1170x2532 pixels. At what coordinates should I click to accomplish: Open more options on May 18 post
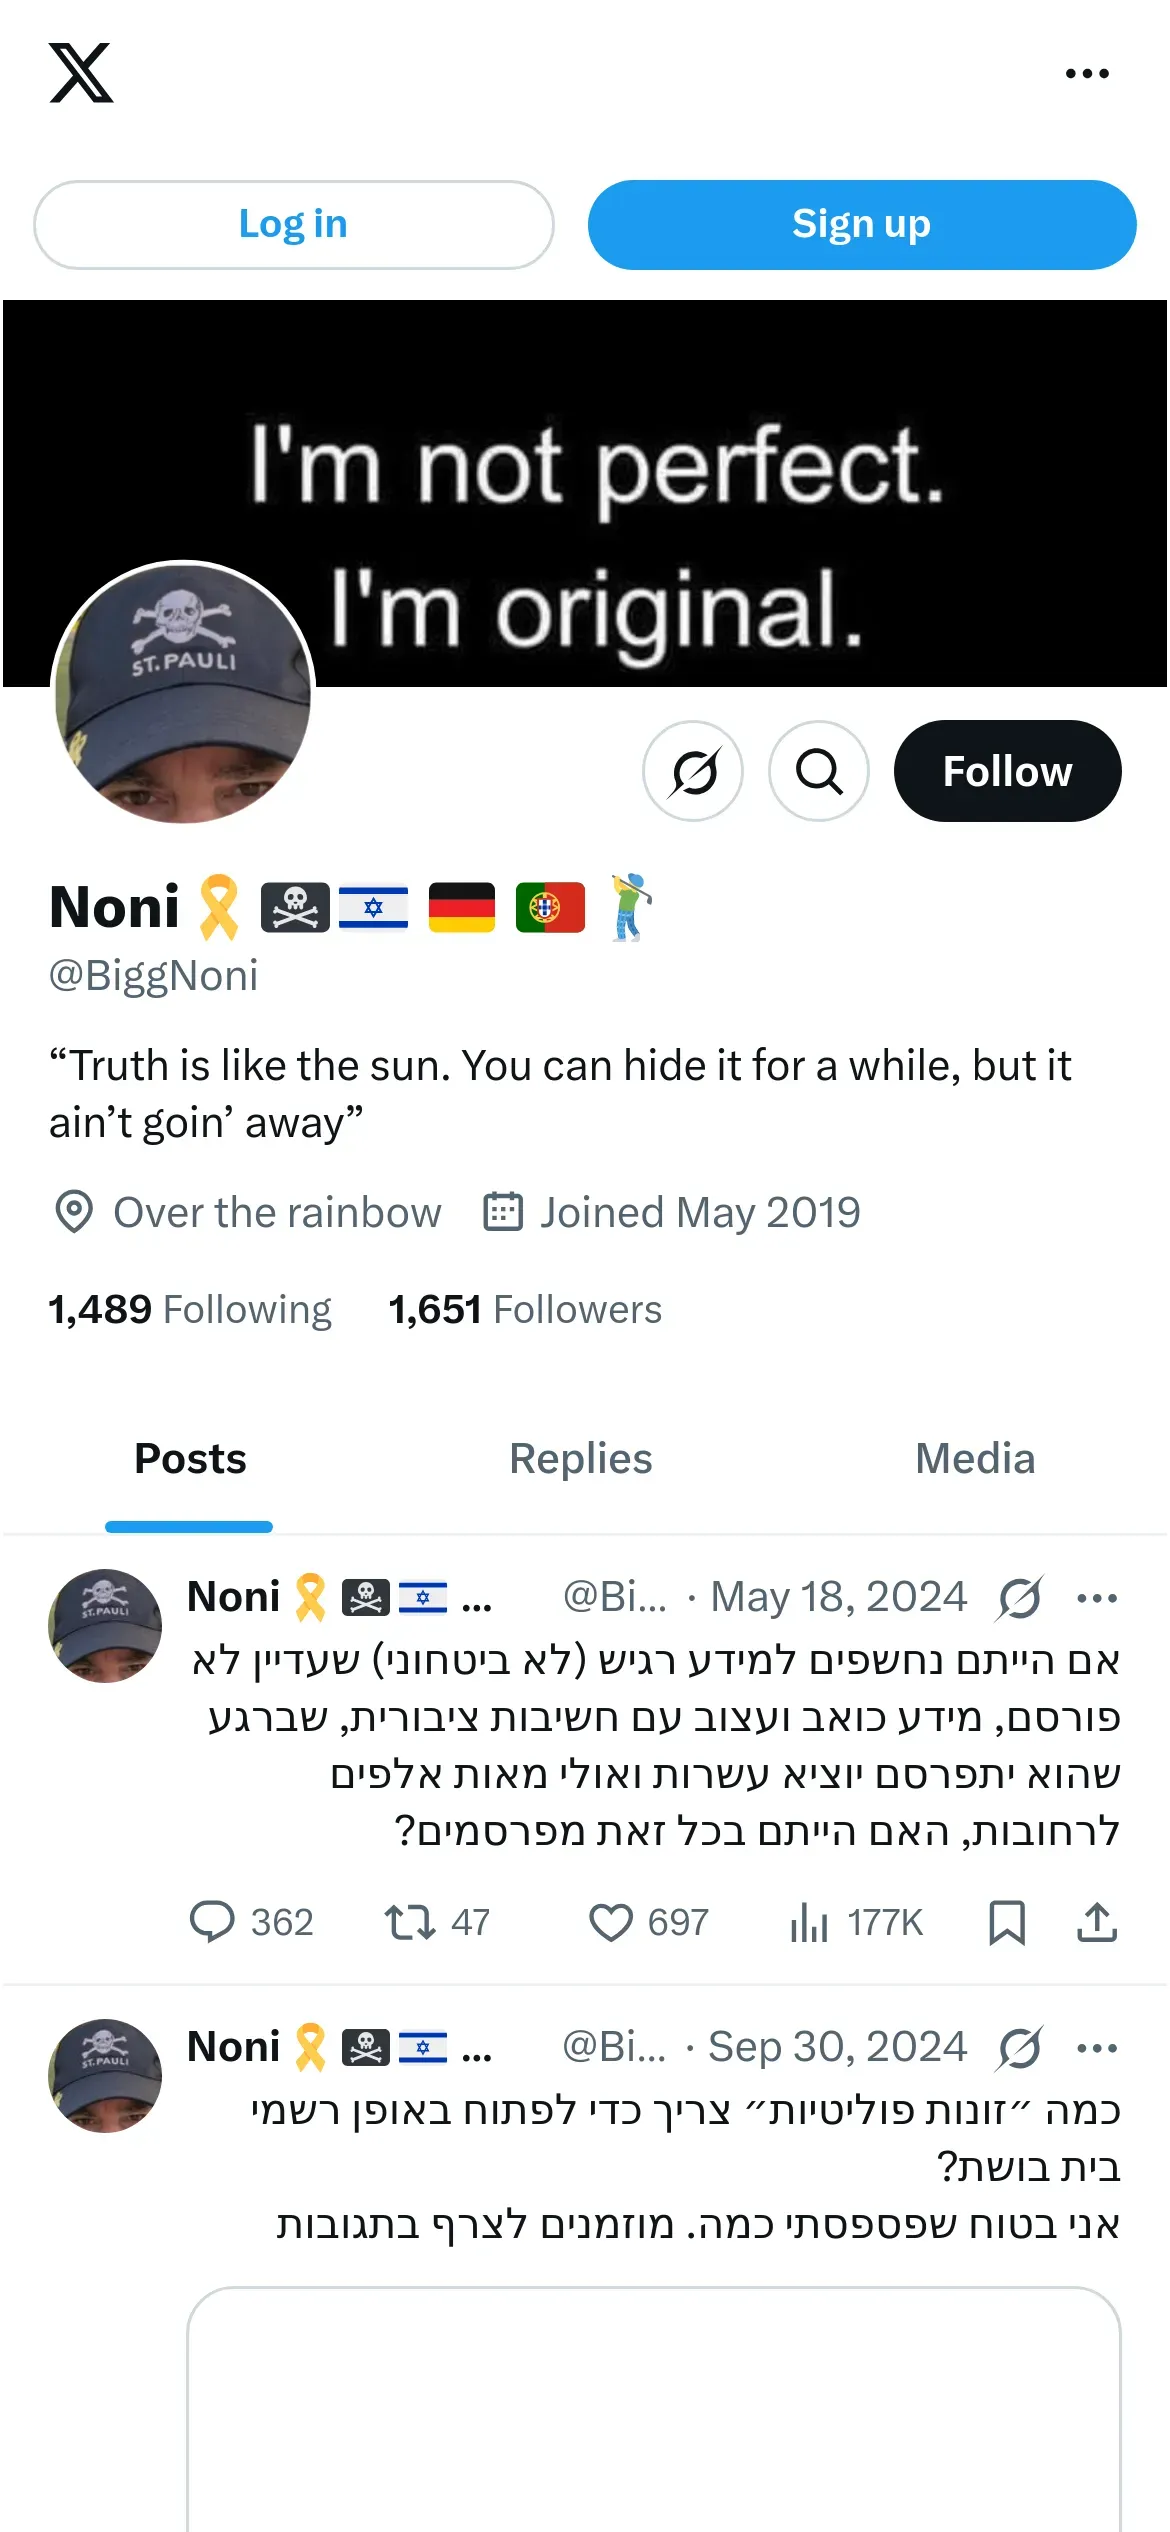(x=1097, y=1598)
